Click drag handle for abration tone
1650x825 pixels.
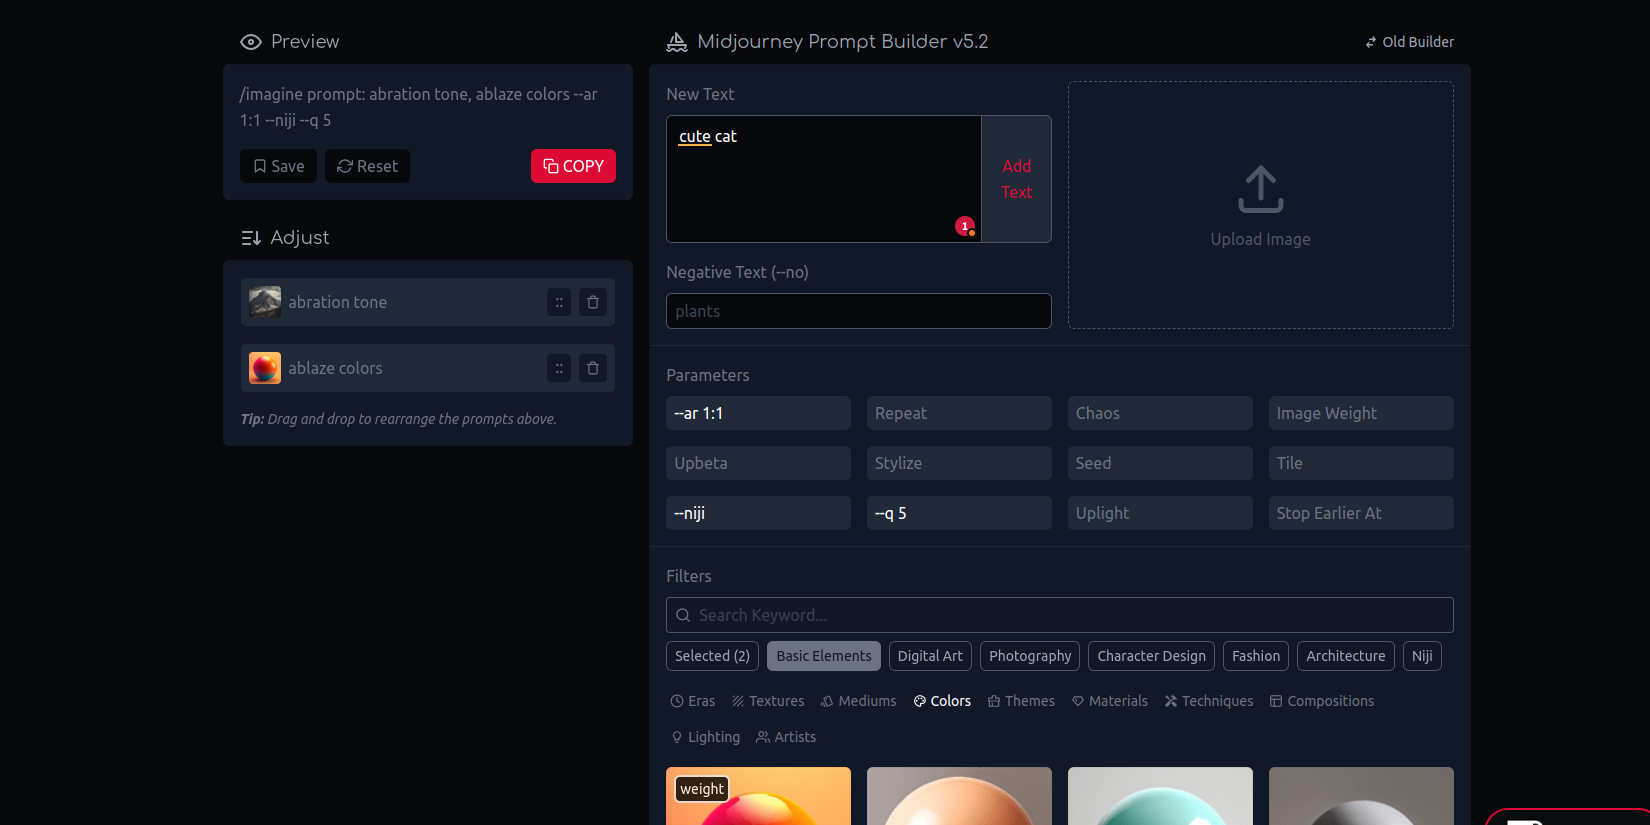coord(559,302)
